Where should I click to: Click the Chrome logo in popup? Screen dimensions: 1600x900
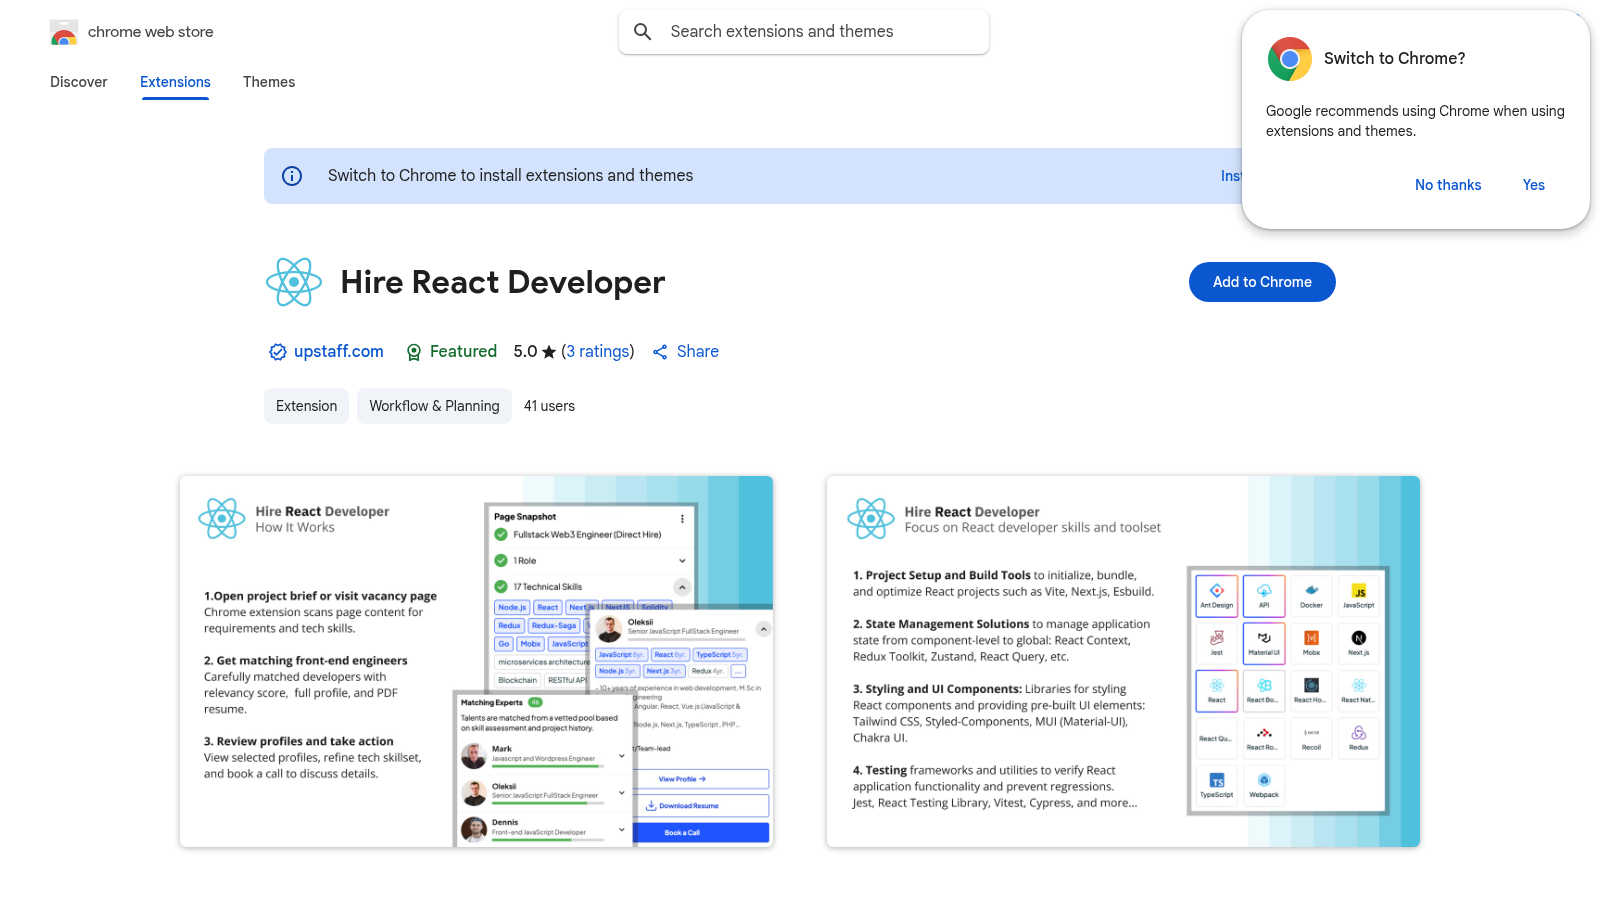click(x=1290, y=59)
